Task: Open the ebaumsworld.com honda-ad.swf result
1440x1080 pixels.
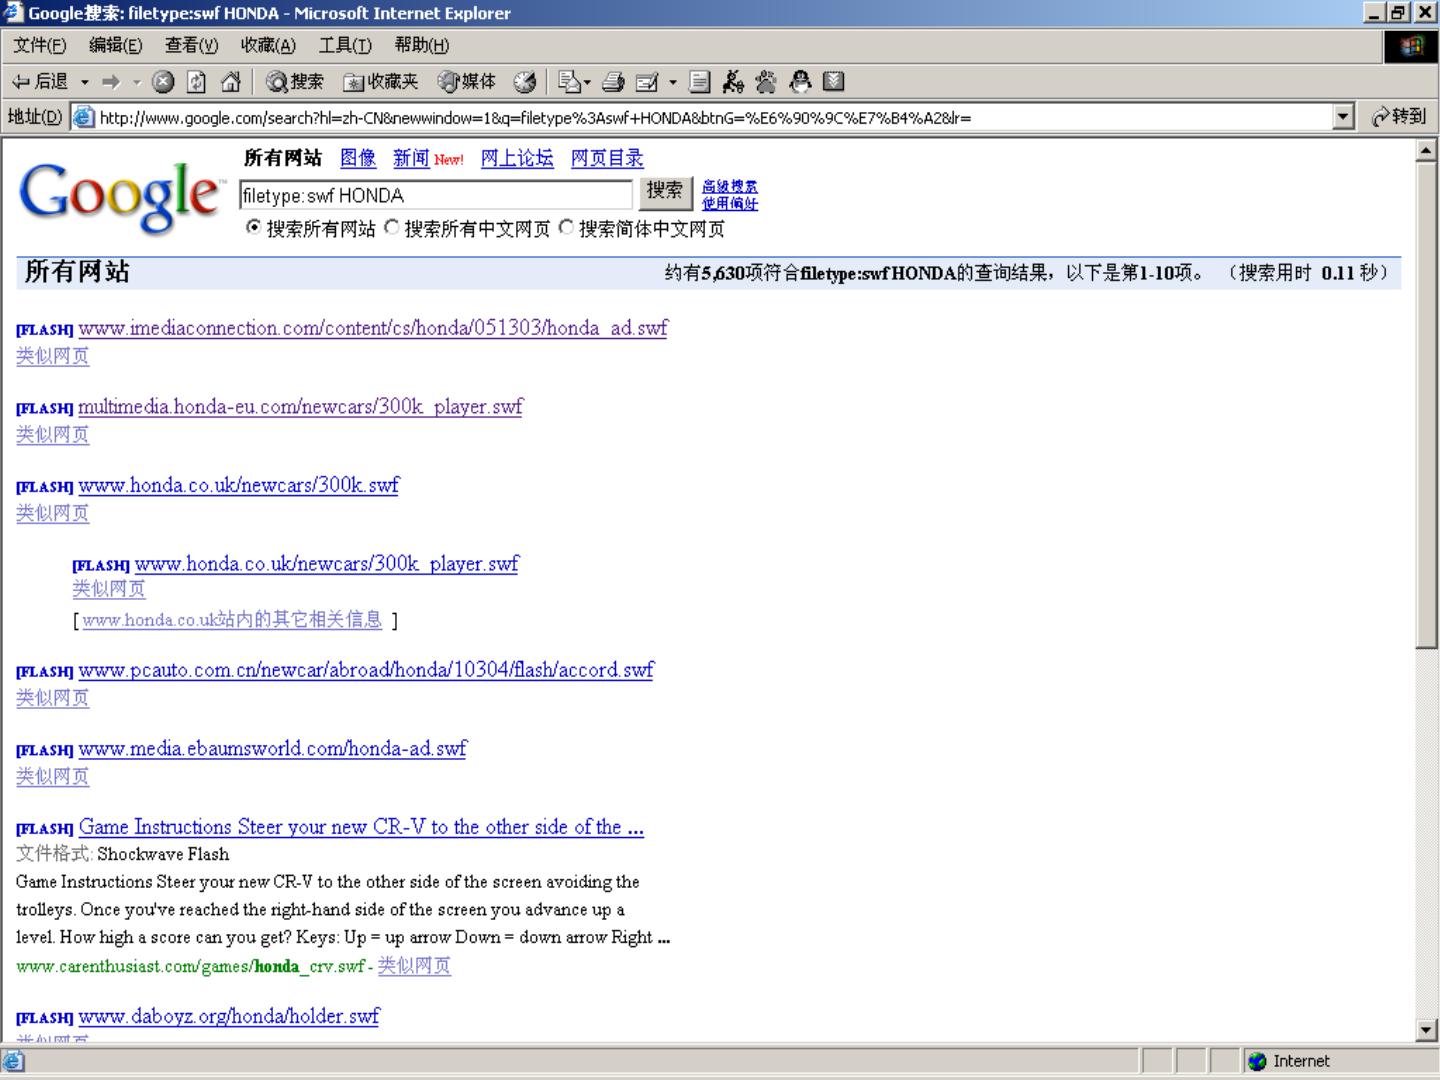Action: (x=272, y=749)
